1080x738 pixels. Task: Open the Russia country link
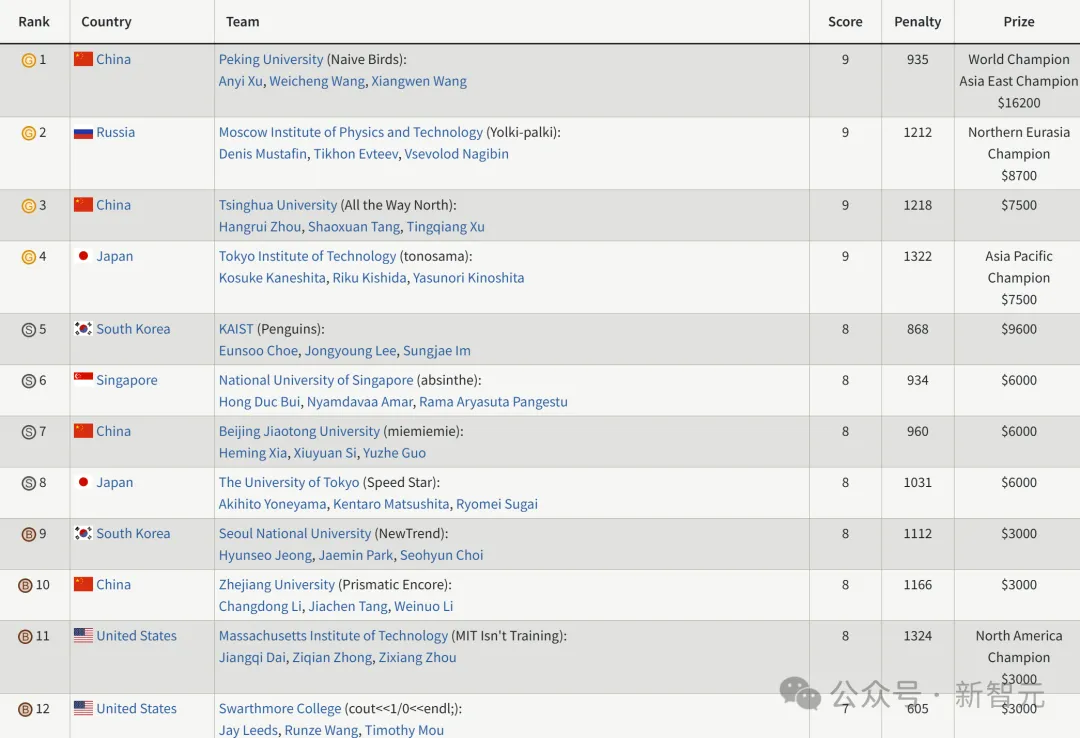(116, 132)
